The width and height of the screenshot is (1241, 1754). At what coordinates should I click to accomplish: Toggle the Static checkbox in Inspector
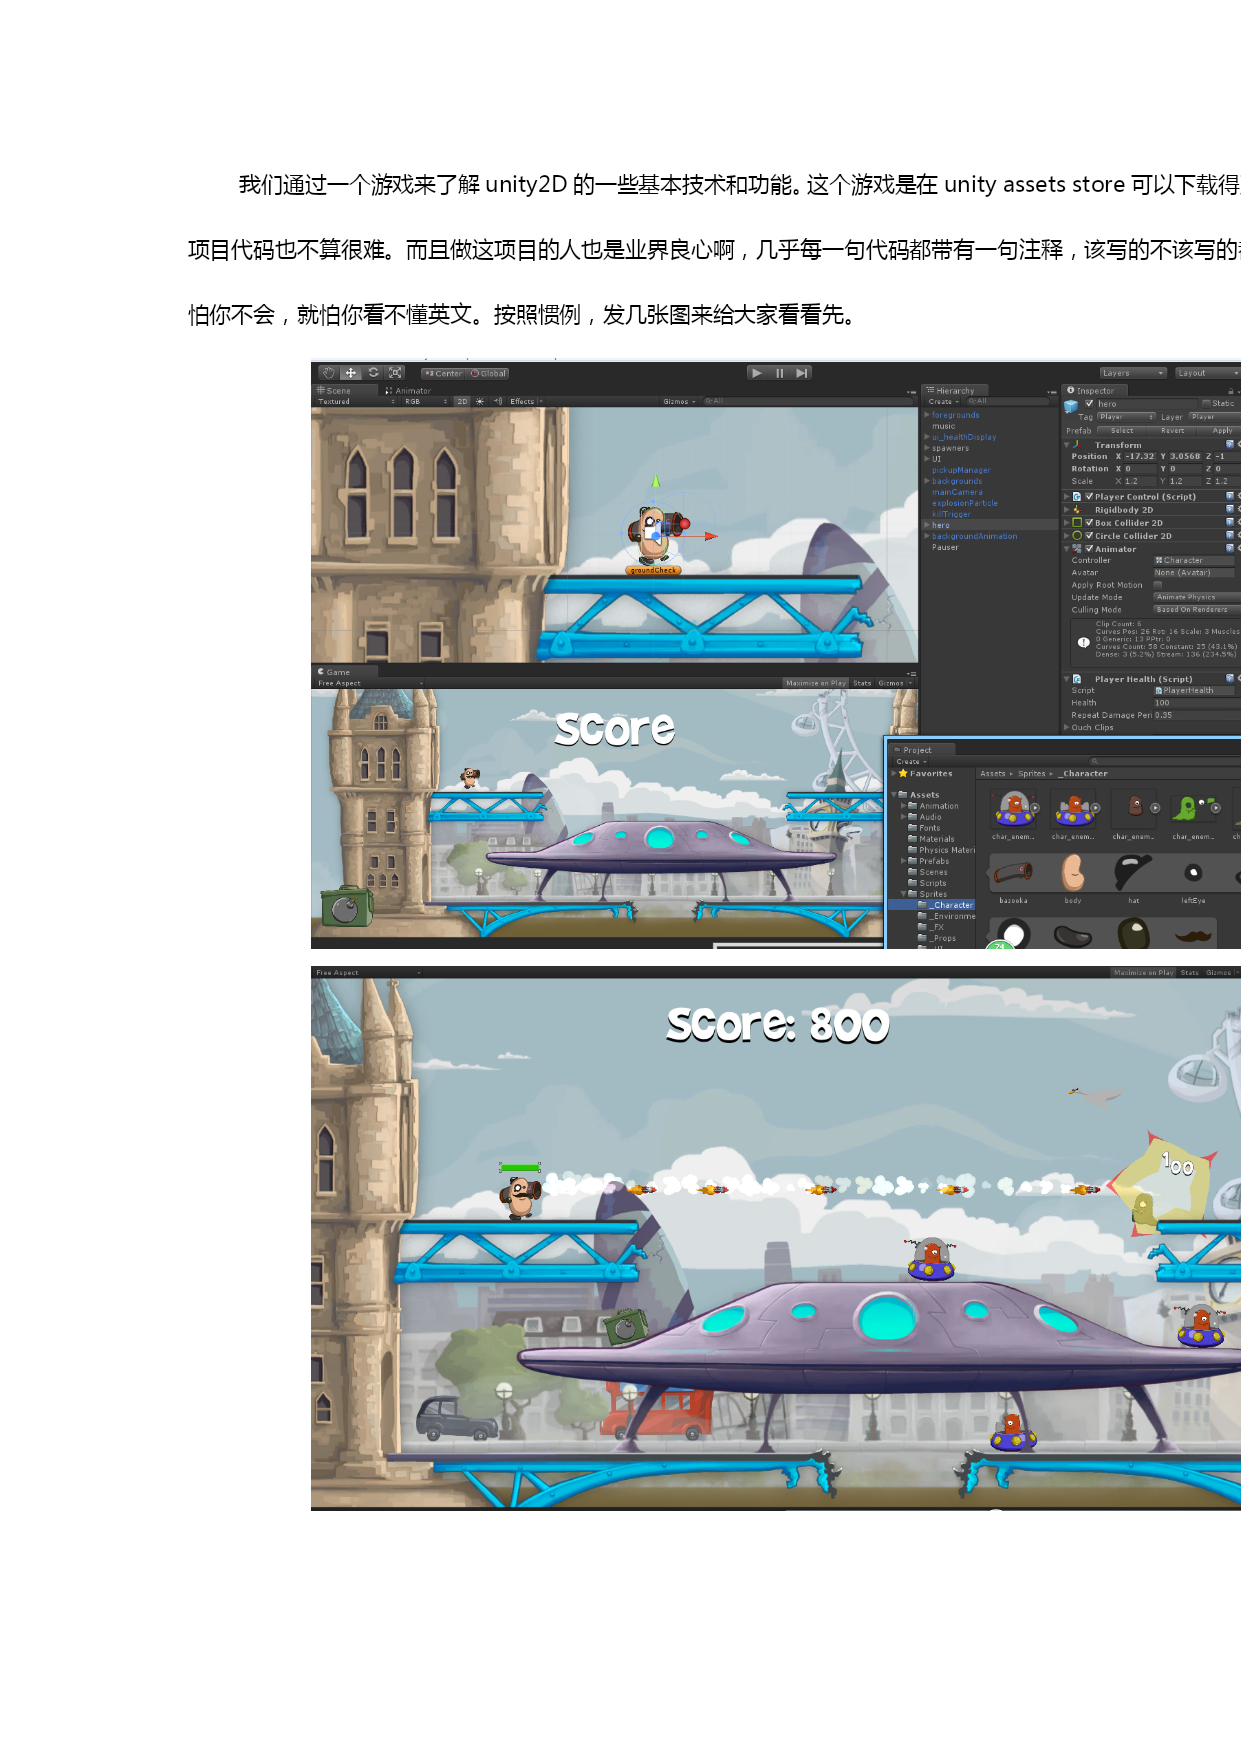click(1206, 403)
